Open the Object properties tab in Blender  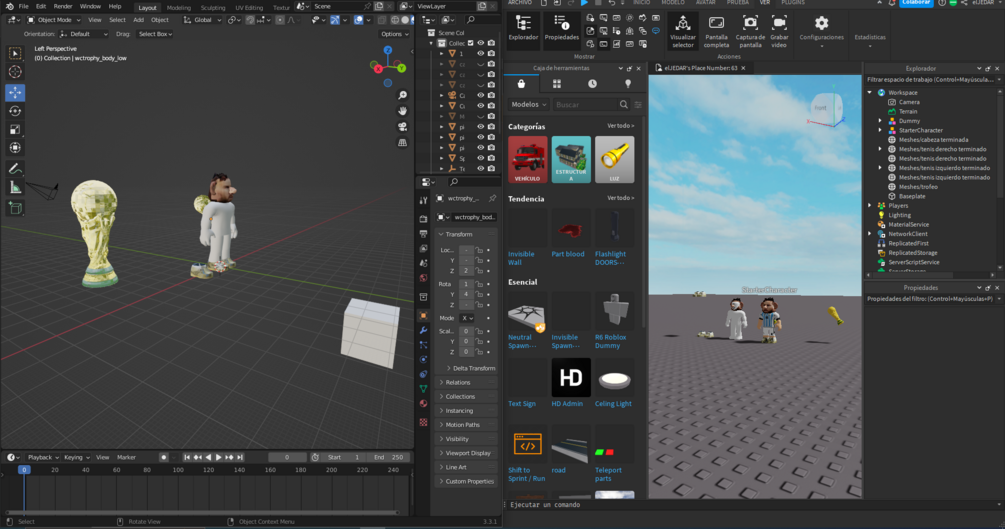423,315
